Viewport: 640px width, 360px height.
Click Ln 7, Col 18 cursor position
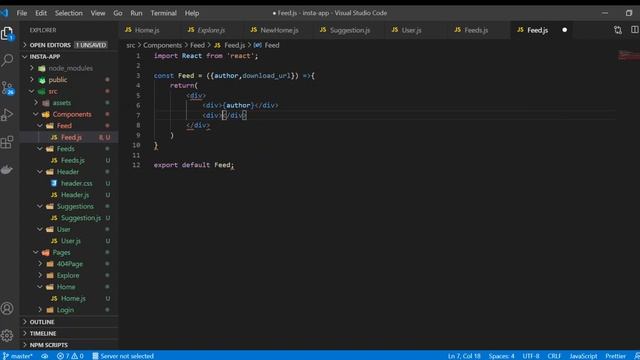pyautogui.click(x=464, y=356)
